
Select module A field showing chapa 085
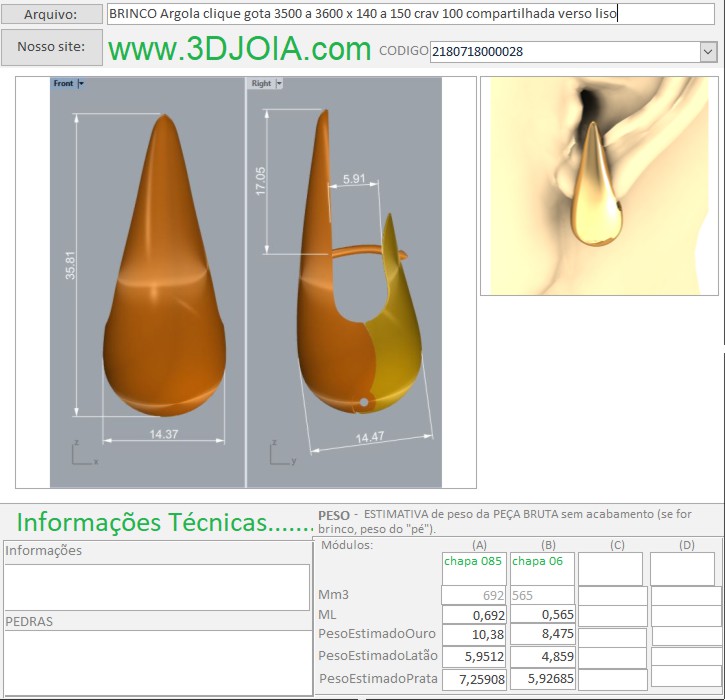click(474, 568)
